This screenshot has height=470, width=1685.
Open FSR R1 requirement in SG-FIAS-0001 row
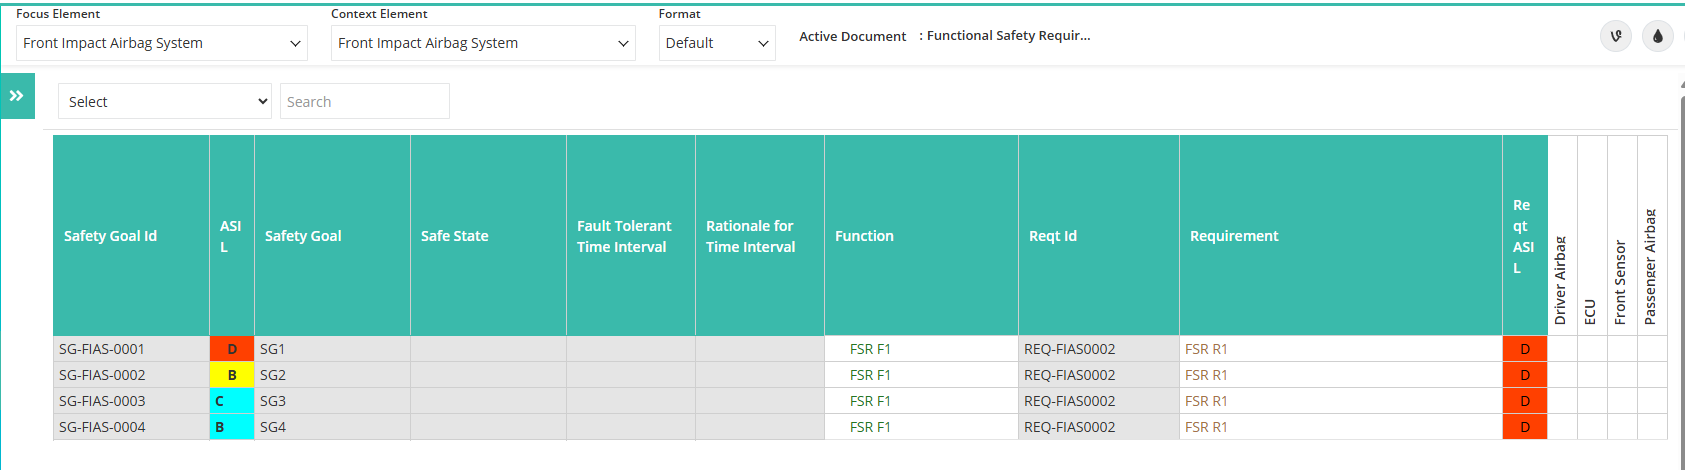point(1206,349)
